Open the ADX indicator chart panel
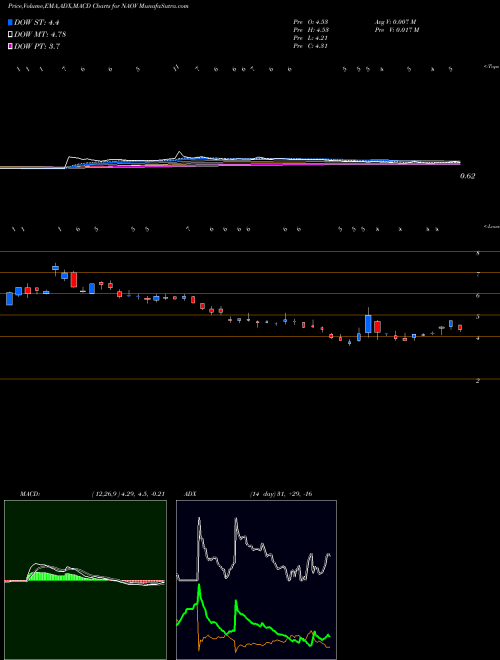Viewport: 500px width, 660px height. [x=256, y=580]
